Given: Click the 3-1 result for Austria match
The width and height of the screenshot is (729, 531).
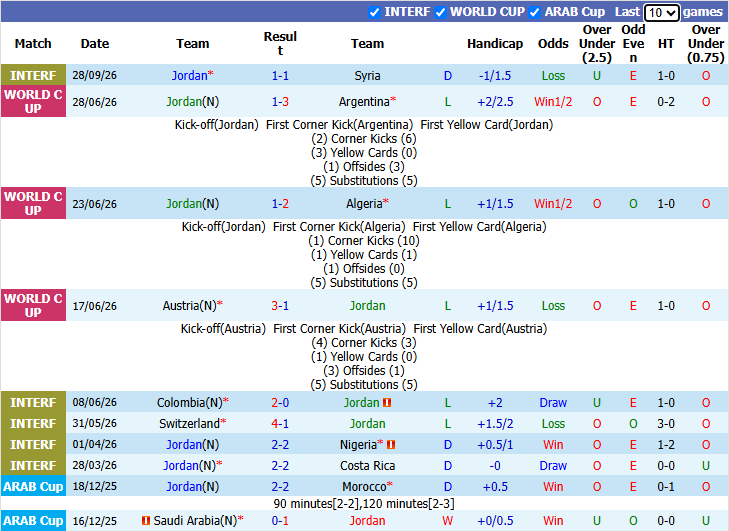Looking at the screenshot, I should coord(280,305).
